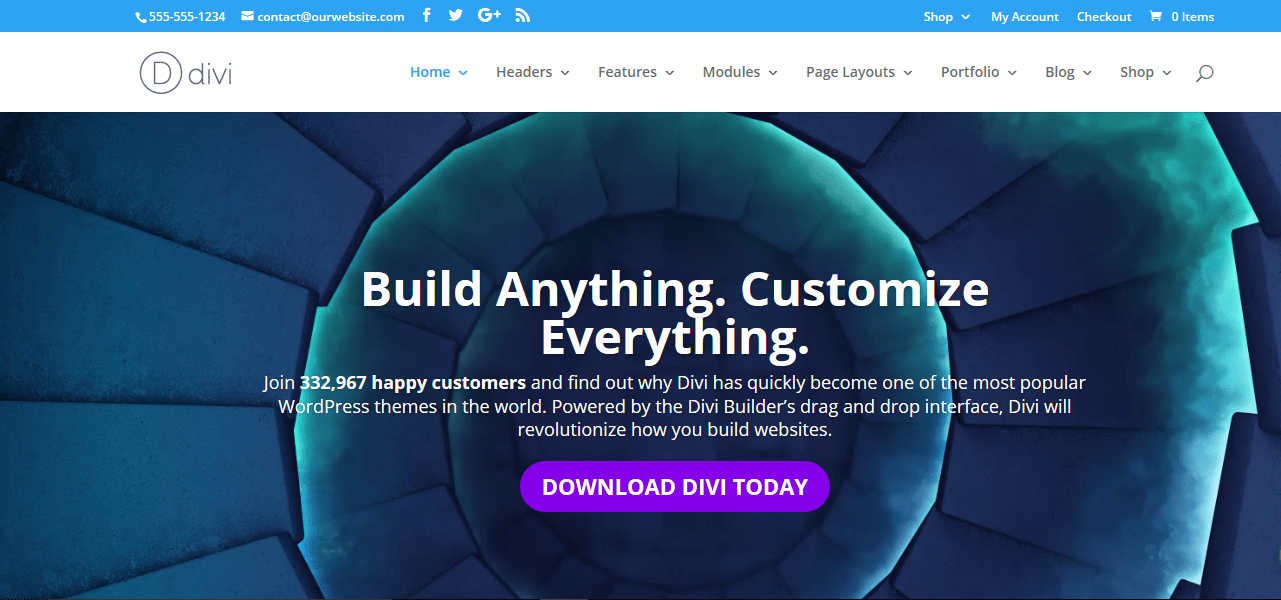Image resolution: width=1281 pixels, height=600 pixels.
Task: Click the Divi logo
Action: pyautogui.click(x=185, y=73)
